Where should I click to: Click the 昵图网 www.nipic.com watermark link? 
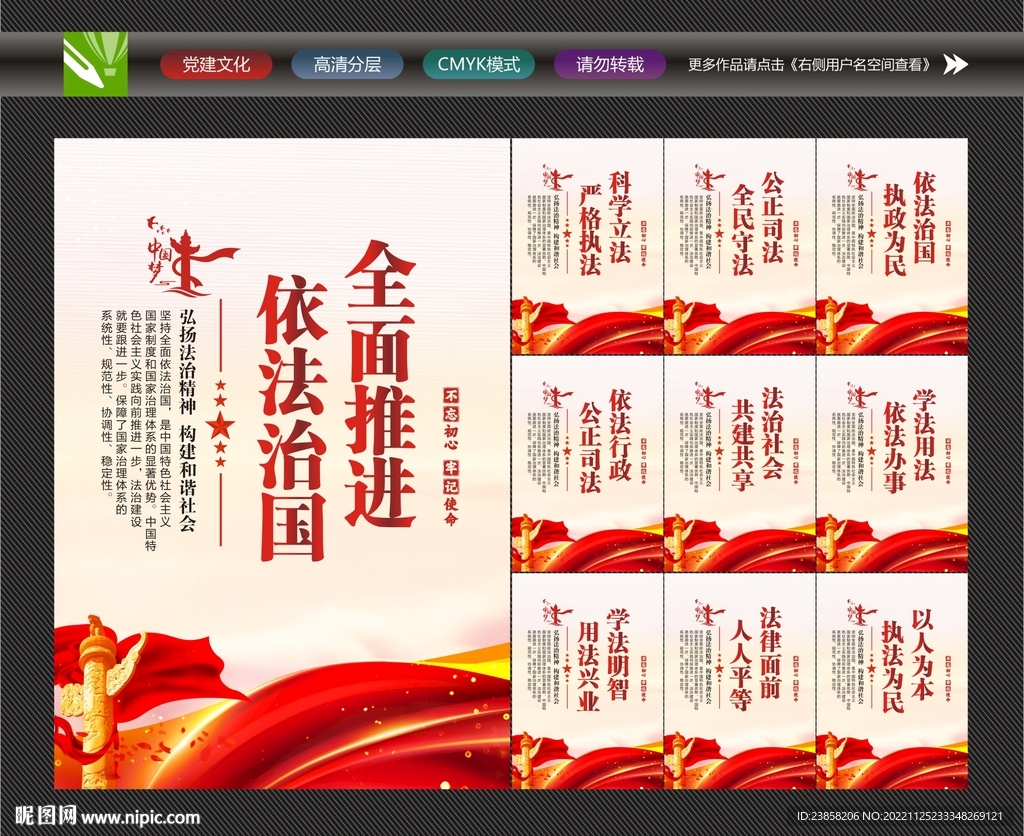(x=107, y=816)
